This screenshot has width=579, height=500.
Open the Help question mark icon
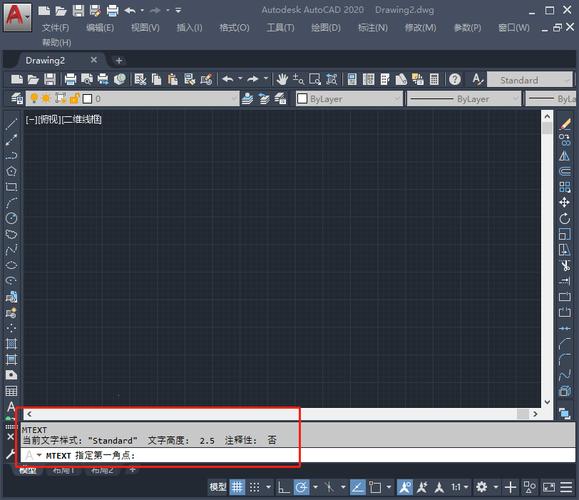(x=455, y=79)
